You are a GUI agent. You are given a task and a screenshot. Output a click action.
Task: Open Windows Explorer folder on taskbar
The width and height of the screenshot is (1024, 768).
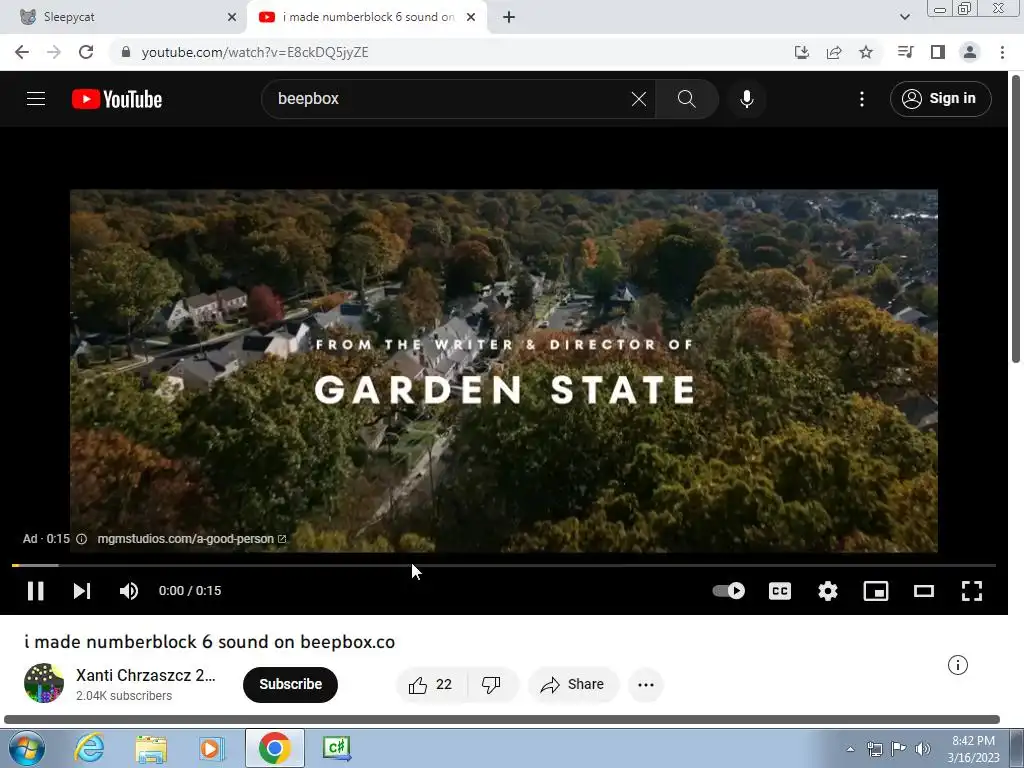tap(151, 748)
